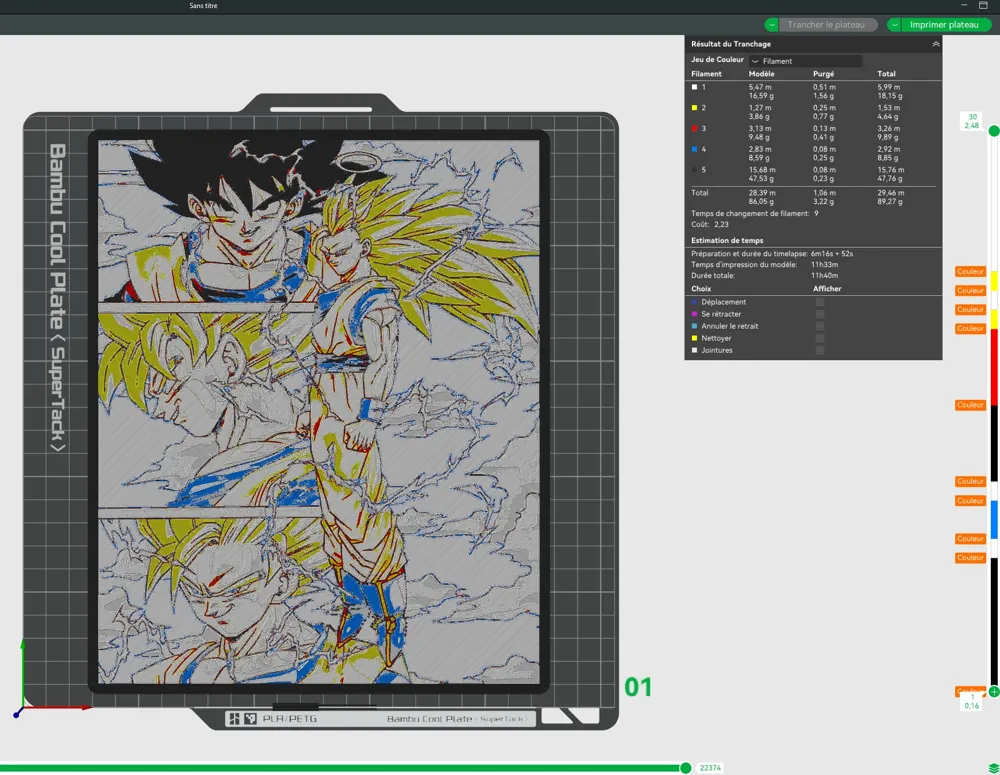Image resolution: width=1000 pixels, height=775 pixels.
Task: Minimize the Bambu Studio window
Action: (964, 5)
